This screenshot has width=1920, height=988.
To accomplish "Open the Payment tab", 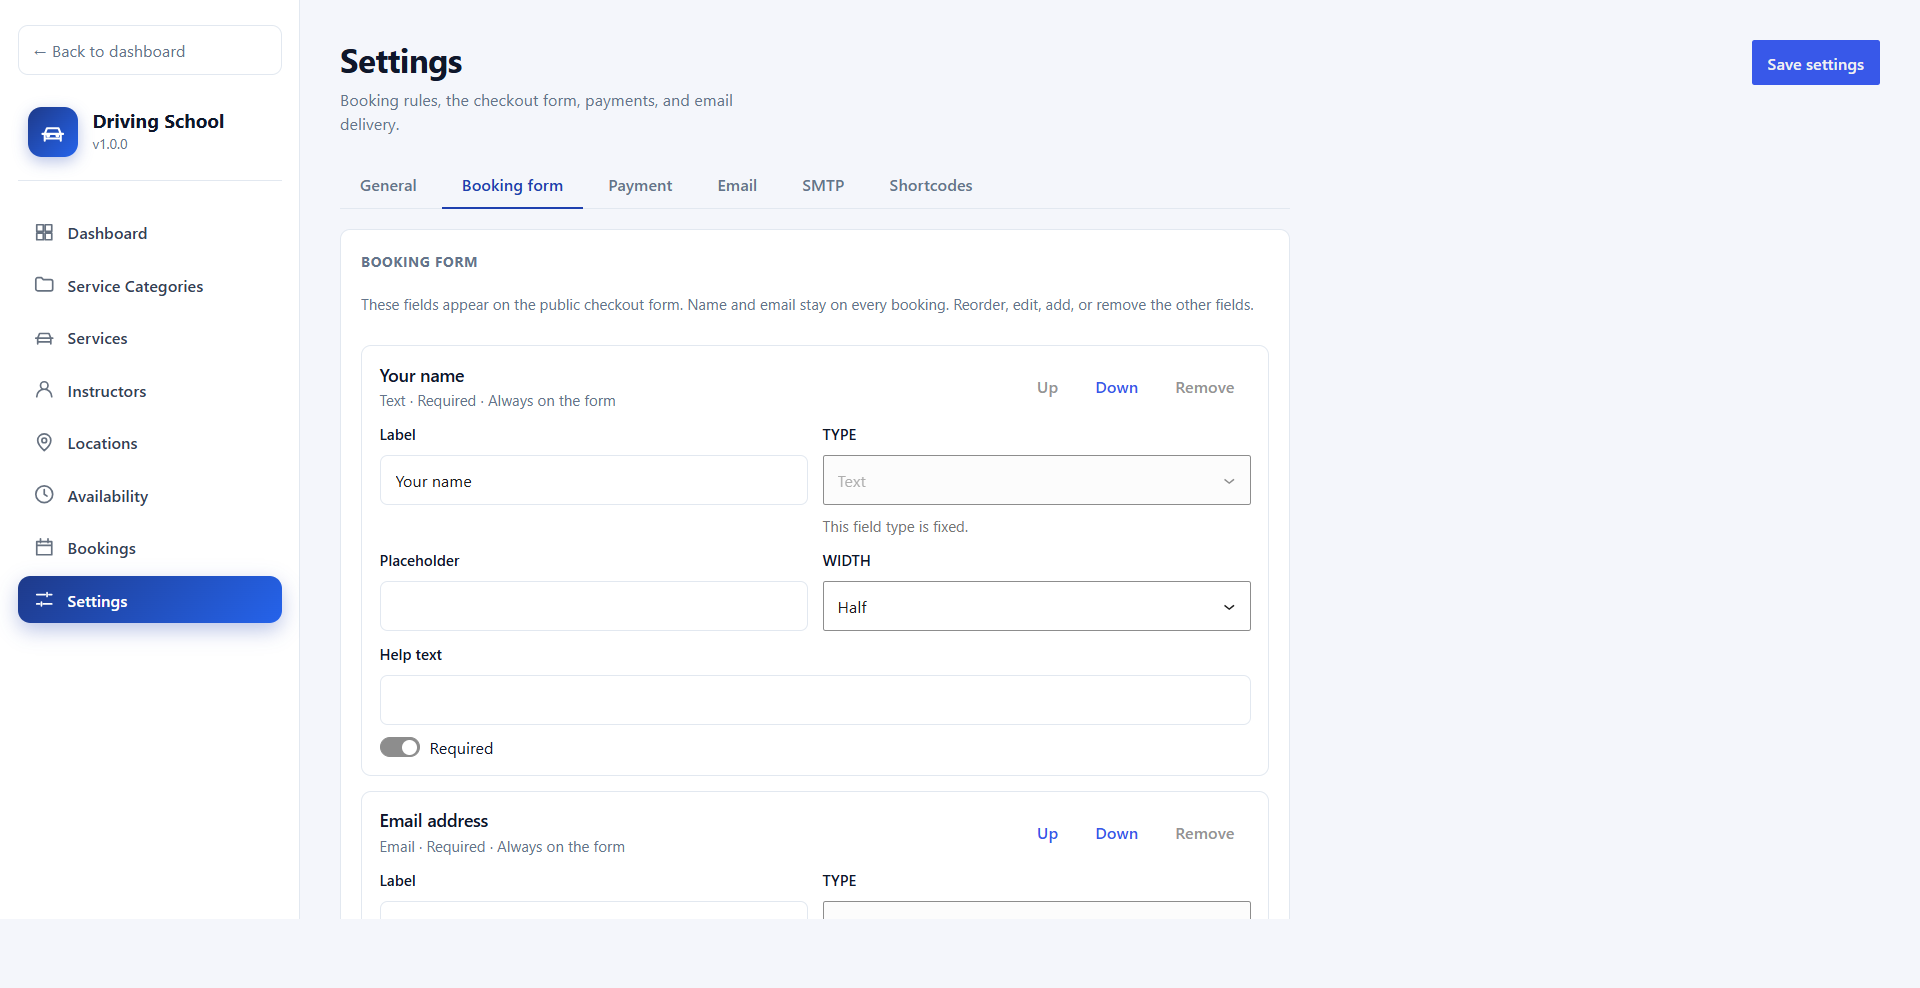I will coord(640,186).
